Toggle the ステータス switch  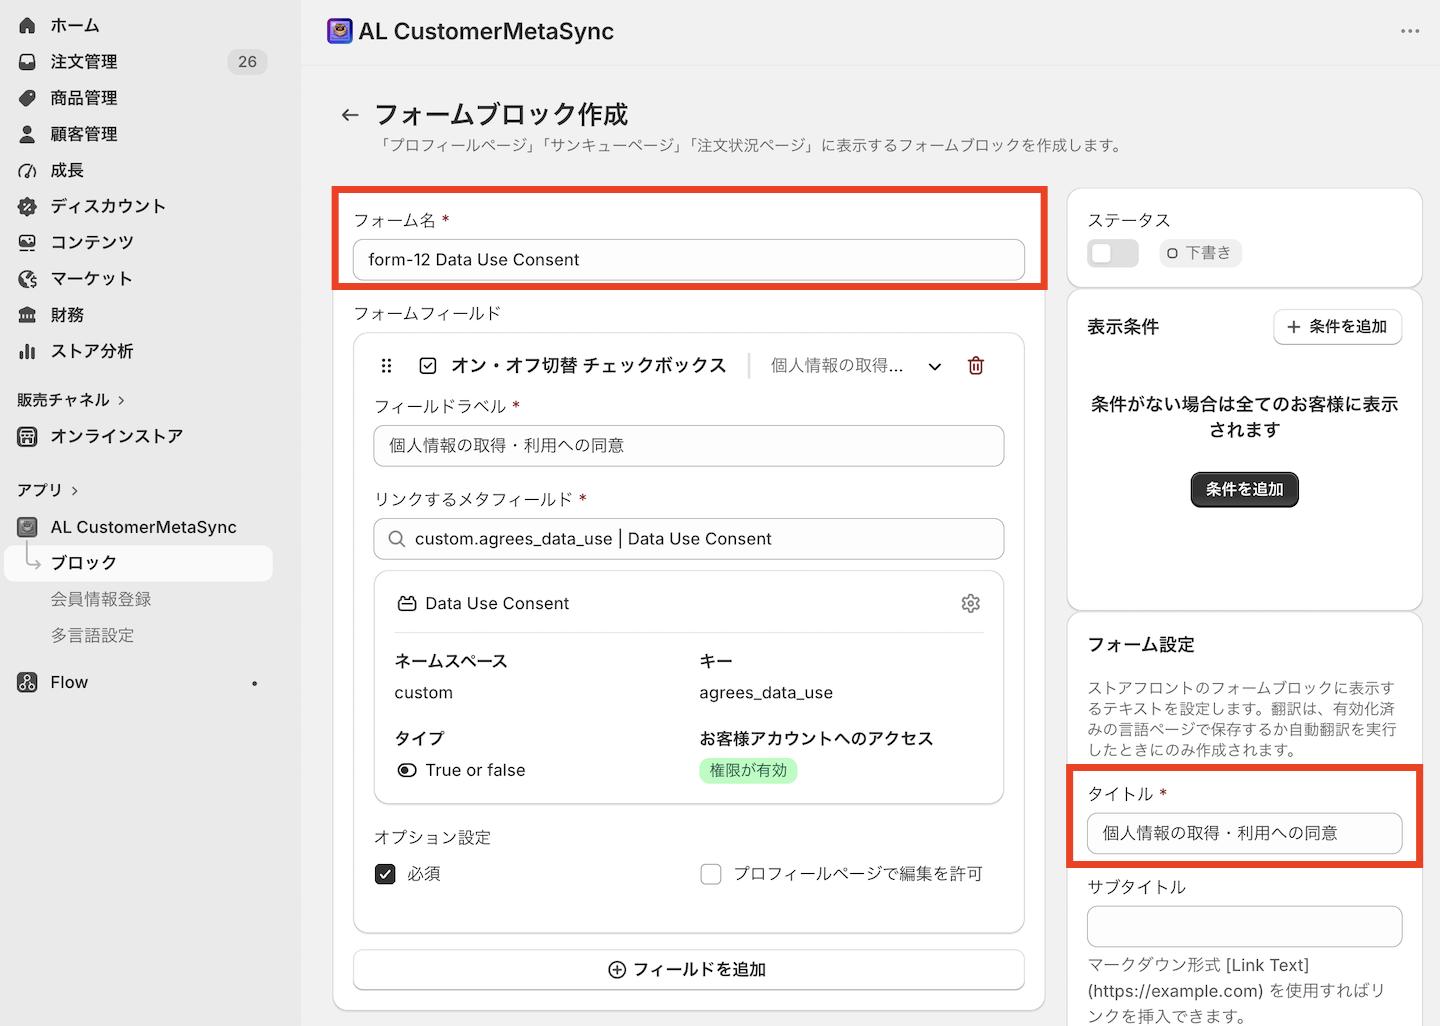click(x=1113, y=253)
